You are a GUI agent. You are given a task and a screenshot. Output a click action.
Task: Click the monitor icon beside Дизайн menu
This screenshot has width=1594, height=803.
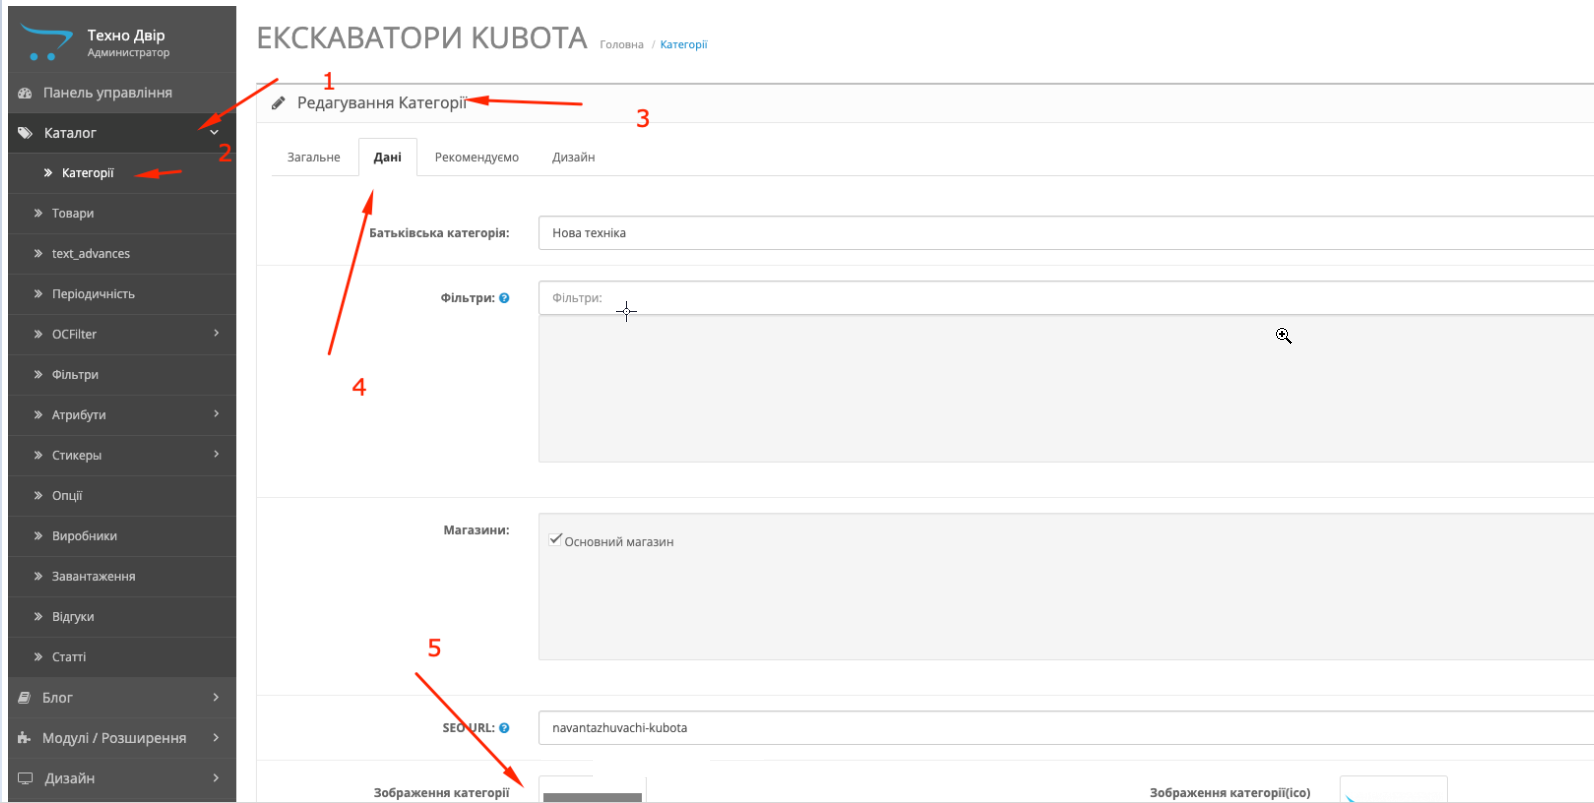[x=26, y=778]
